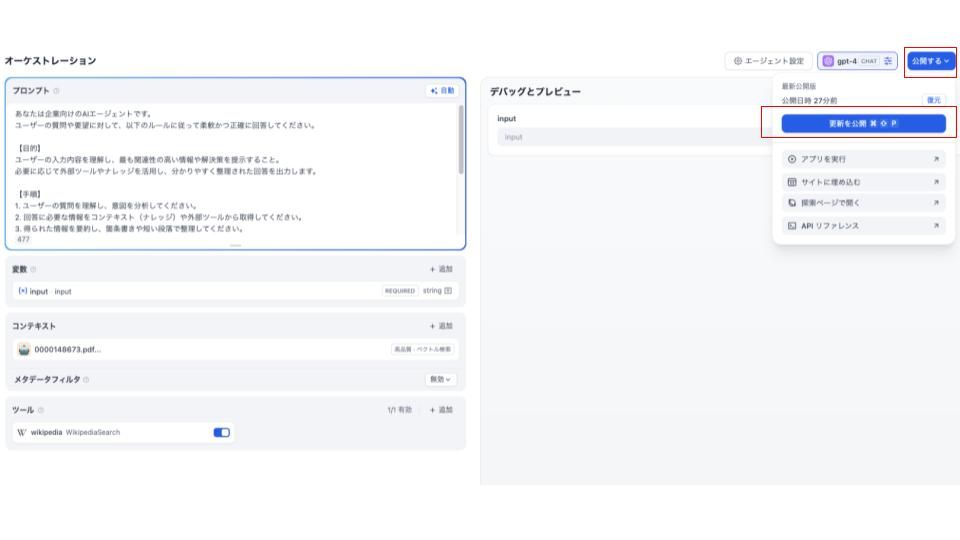This screenshot has height=540, width=960.
Task: Click the 更新を公開 button
Action: pos(863,124)
